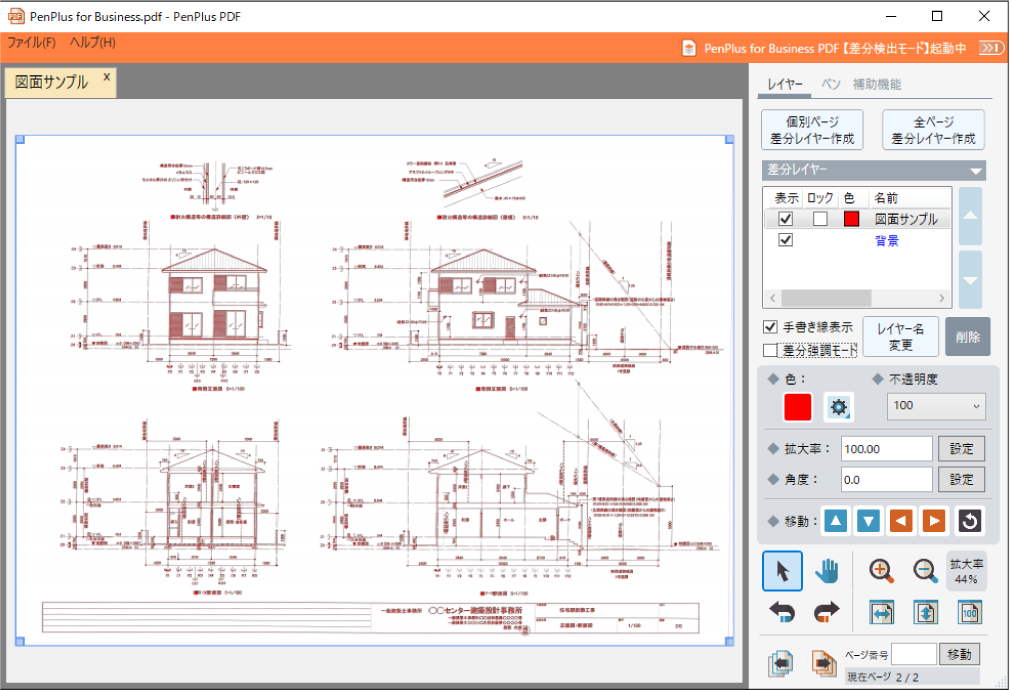Viewport: 1012px width, 690px height.
Task: Click the drawing page bottom-right corner handle
Action: (x=729, y=641)
